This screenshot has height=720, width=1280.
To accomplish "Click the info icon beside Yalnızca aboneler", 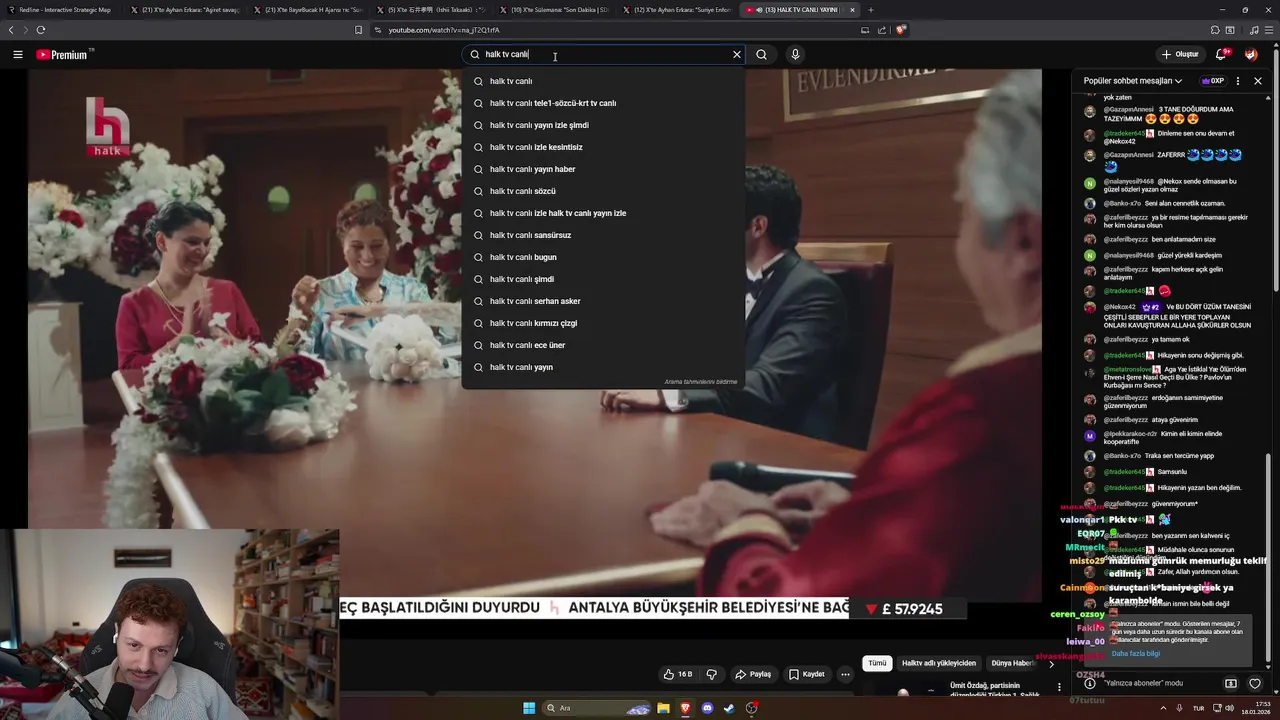I will 1090,684.
